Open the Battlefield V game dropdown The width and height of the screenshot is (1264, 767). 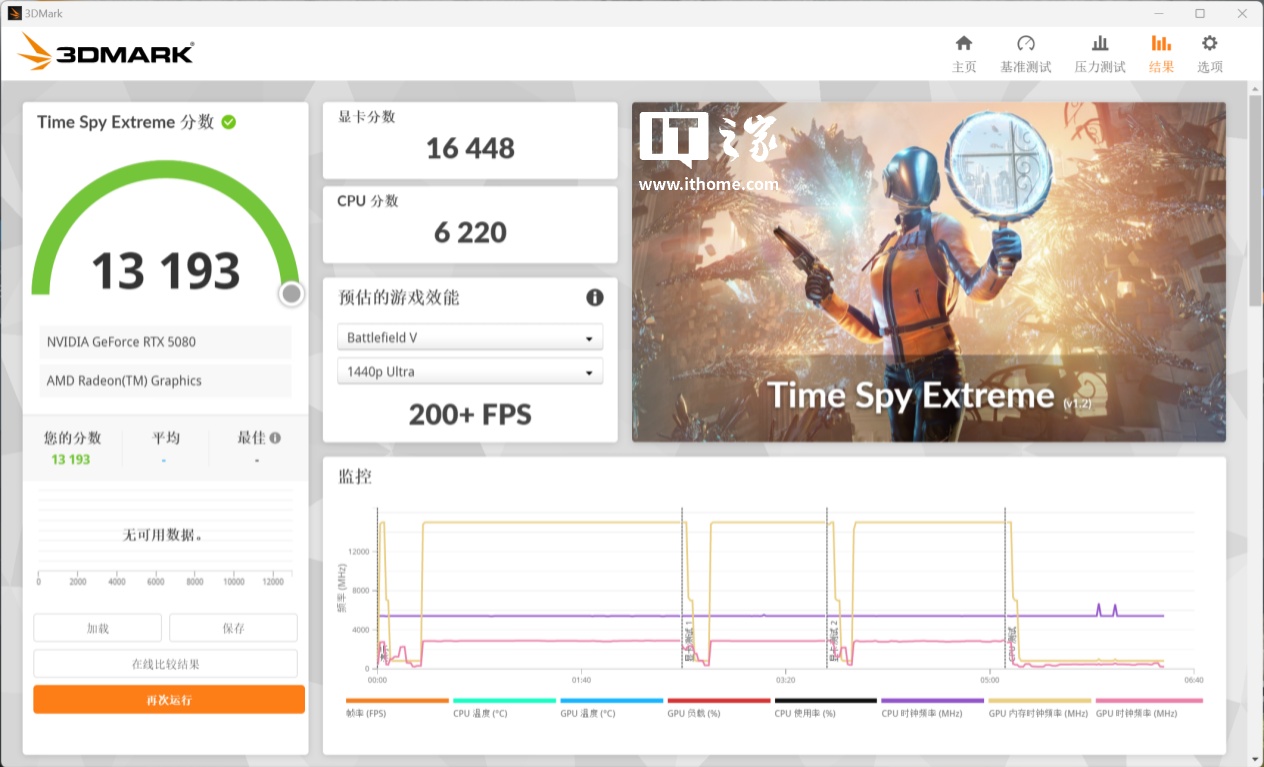coord(470,338)
